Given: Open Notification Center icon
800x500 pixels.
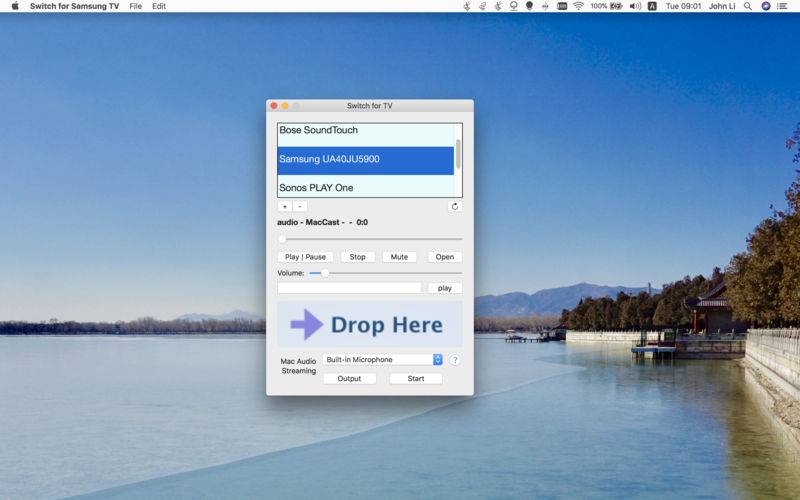Looking at the screenshot, I should coord(782,6).
